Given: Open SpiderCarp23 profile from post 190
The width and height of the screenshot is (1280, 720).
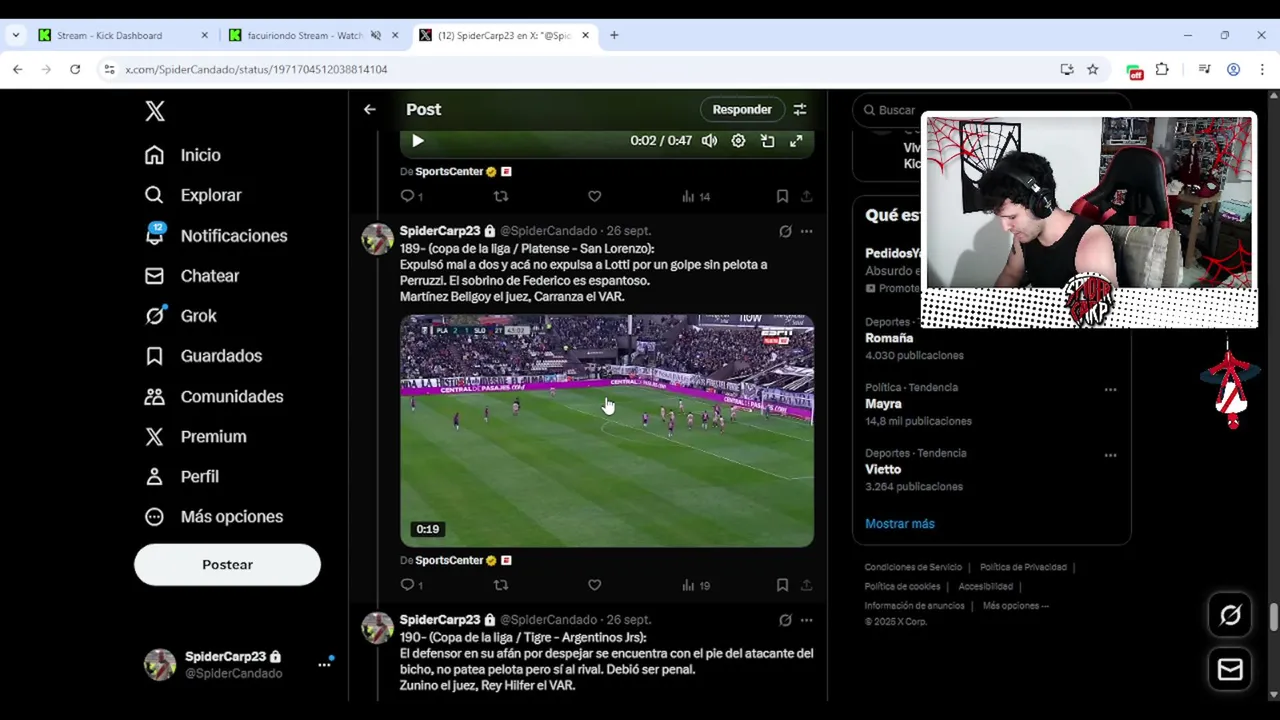Looking at the screenshot, I should 440,620.
